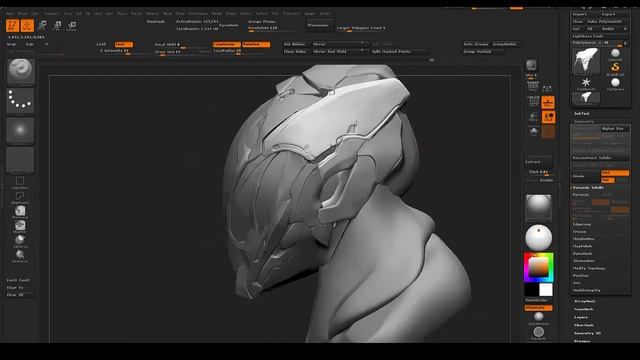Expand the Modify Topology subsection
Screen dimensions: 640x360
coord(589,268)
